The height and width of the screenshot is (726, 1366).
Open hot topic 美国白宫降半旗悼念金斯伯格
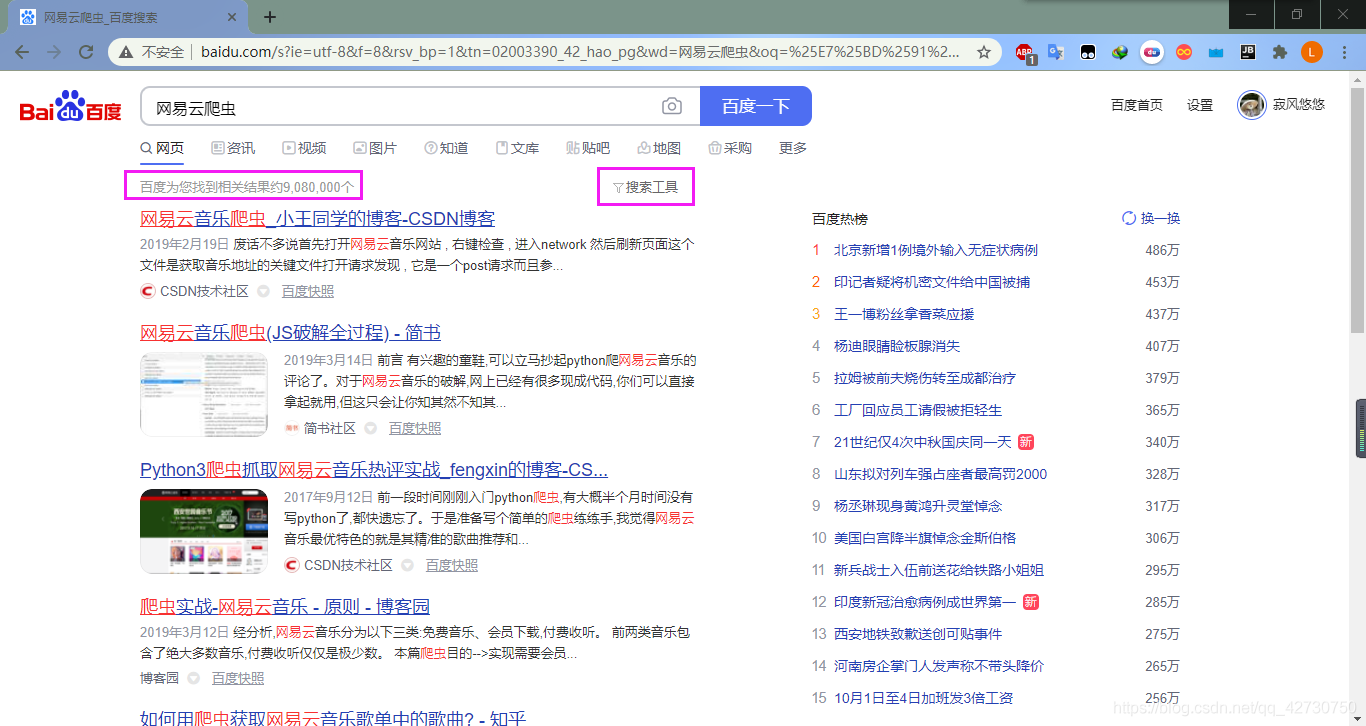pyautogui.click(x=925, y=538)
